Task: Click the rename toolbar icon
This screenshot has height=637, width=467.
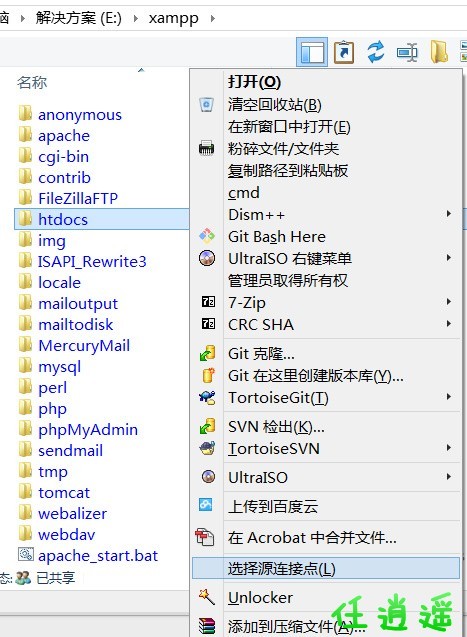Action: tap(407, 52)
